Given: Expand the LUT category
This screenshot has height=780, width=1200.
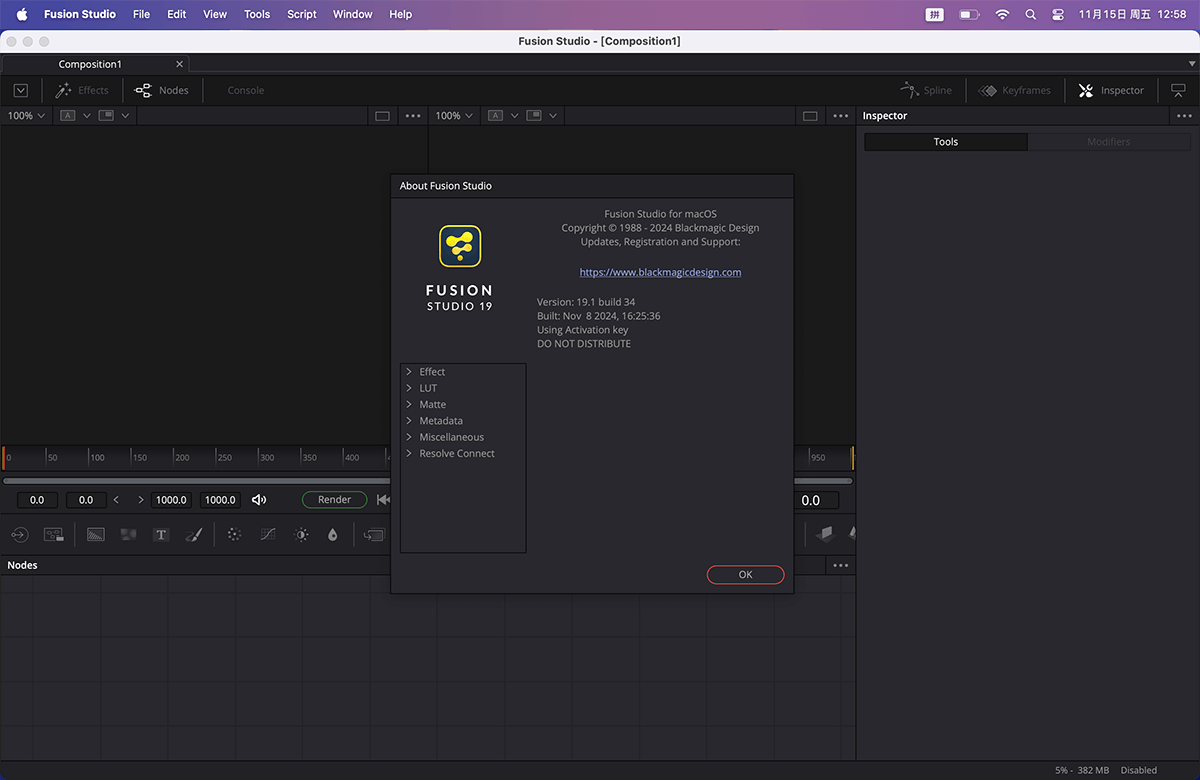Looking at the screenshot, I should (409, 388).
